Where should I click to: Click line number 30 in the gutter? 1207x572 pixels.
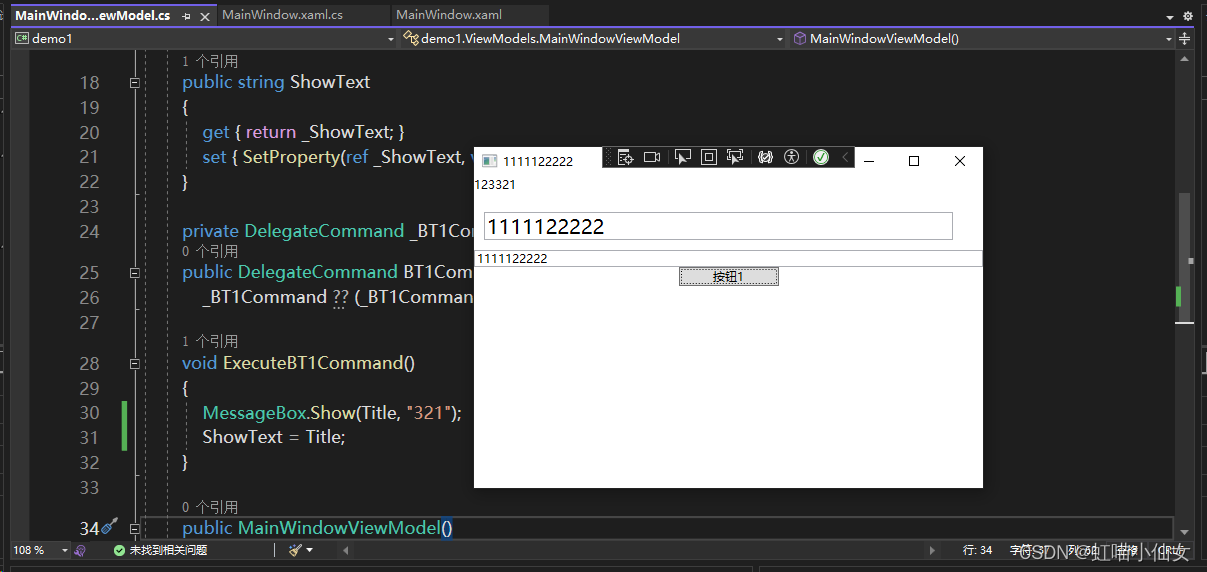(x=89, y=413)
